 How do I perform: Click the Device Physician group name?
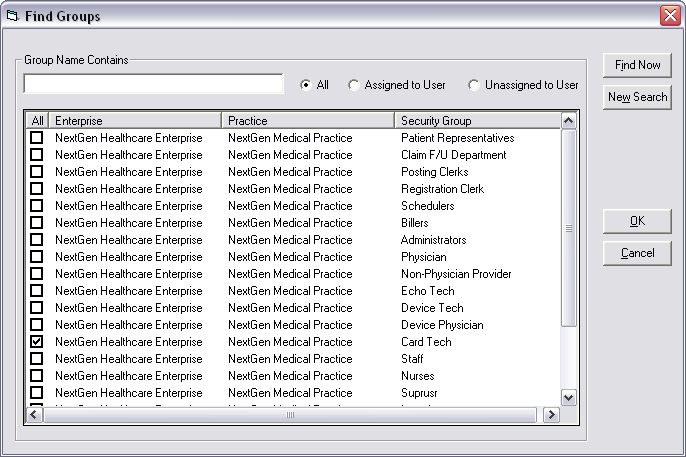tap(442, 325)
